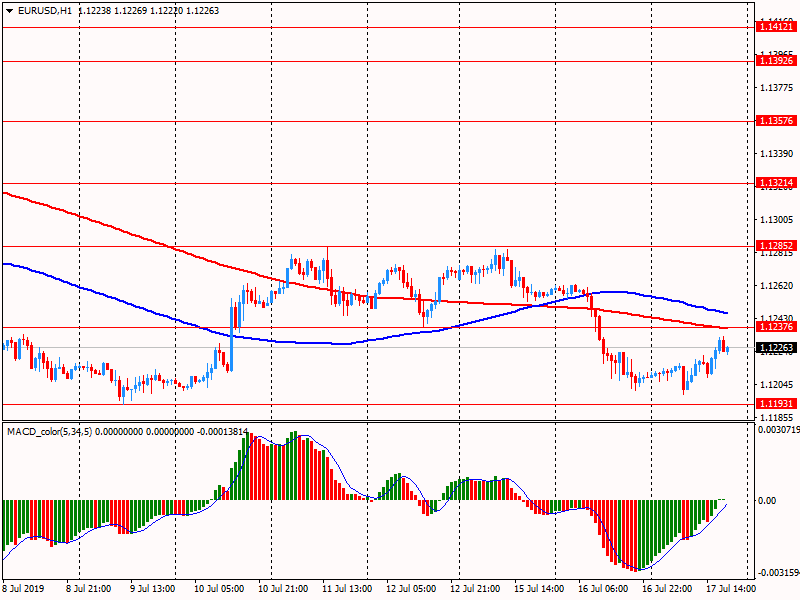Click the 0.00 level on MACD scale
The width and height of the screenshot is (800, 600).
(x=767, y=501)
